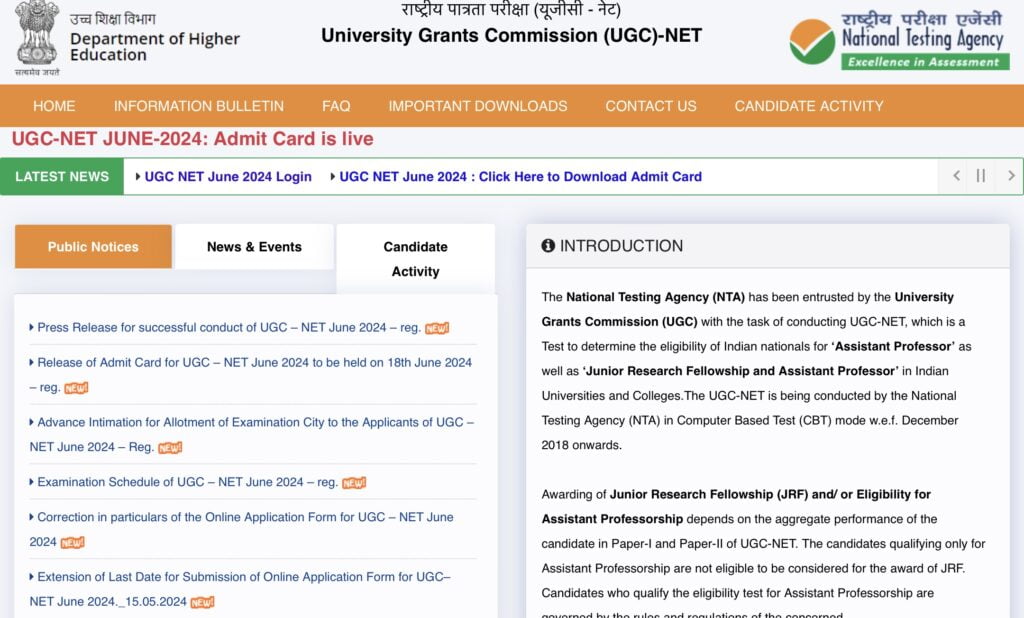Click NEW badge on Release of Admit Card notice

click(76, 388)
